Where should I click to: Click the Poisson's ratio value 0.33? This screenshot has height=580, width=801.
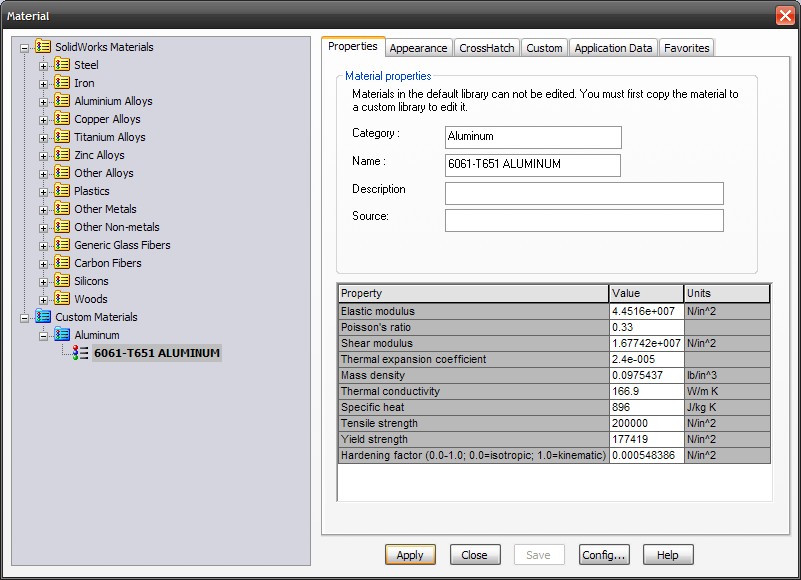click(646, 327)
